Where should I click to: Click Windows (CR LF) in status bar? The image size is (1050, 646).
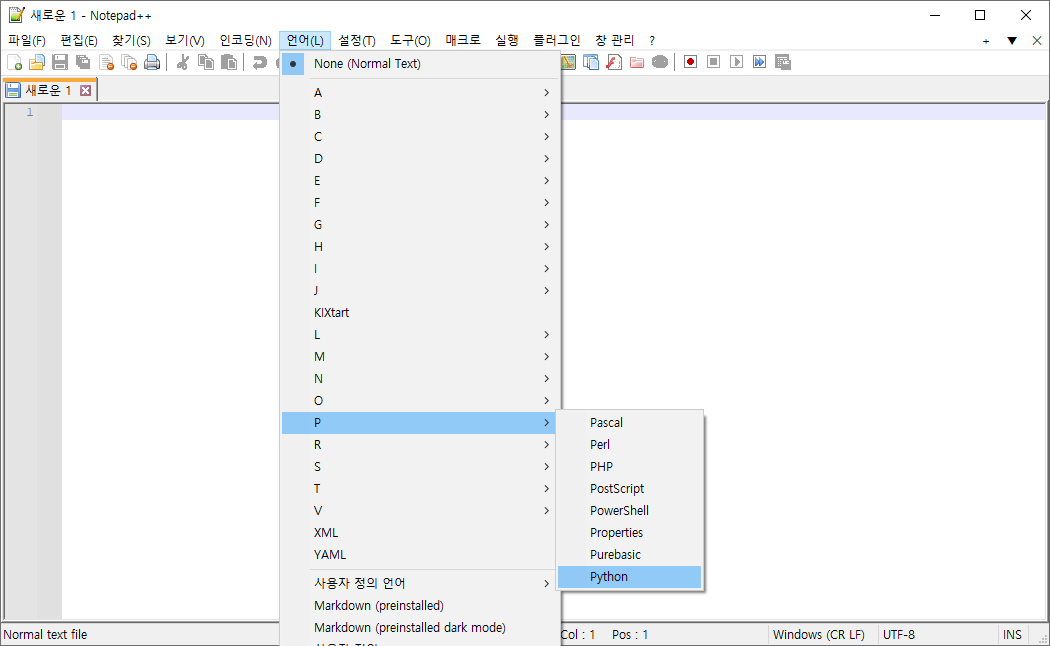818,635
